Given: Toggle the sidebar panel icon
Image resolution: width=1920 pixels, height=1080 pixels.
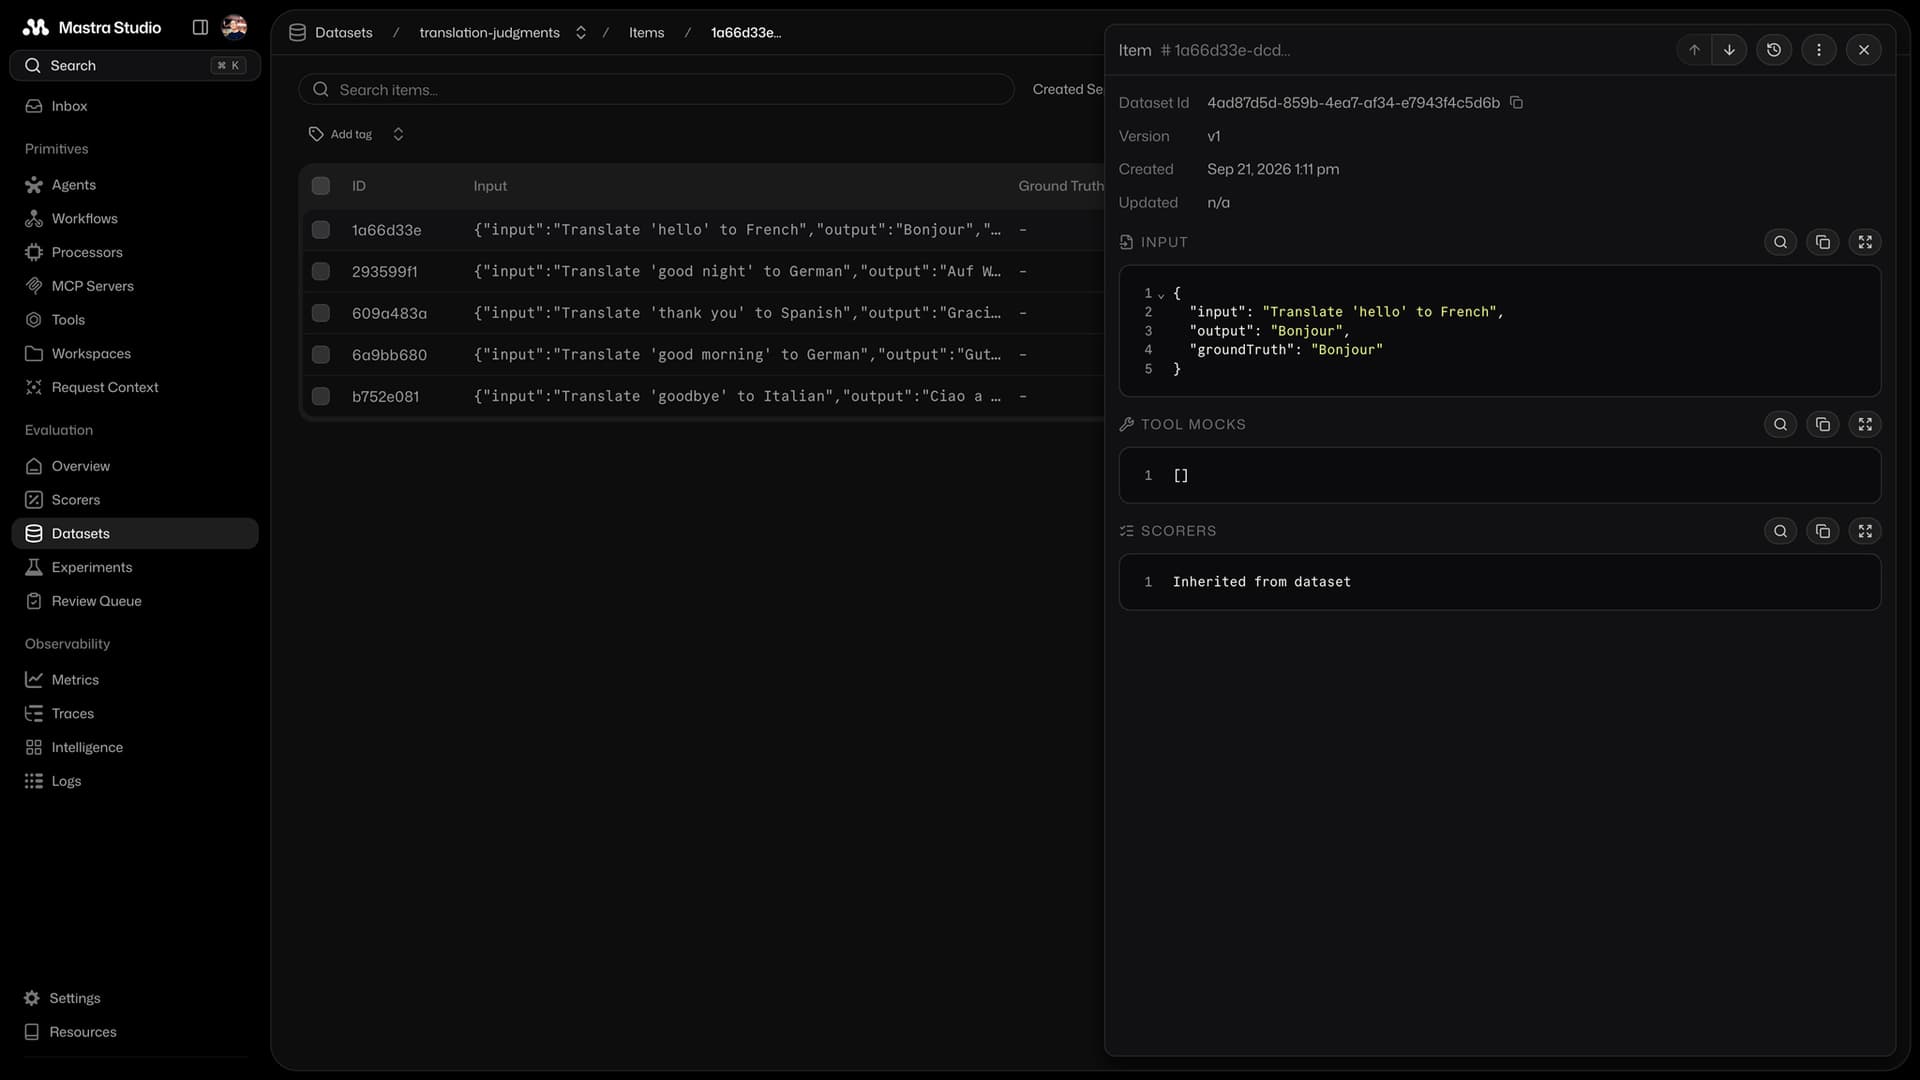Looking at the screenshot, I should (200, 27).
